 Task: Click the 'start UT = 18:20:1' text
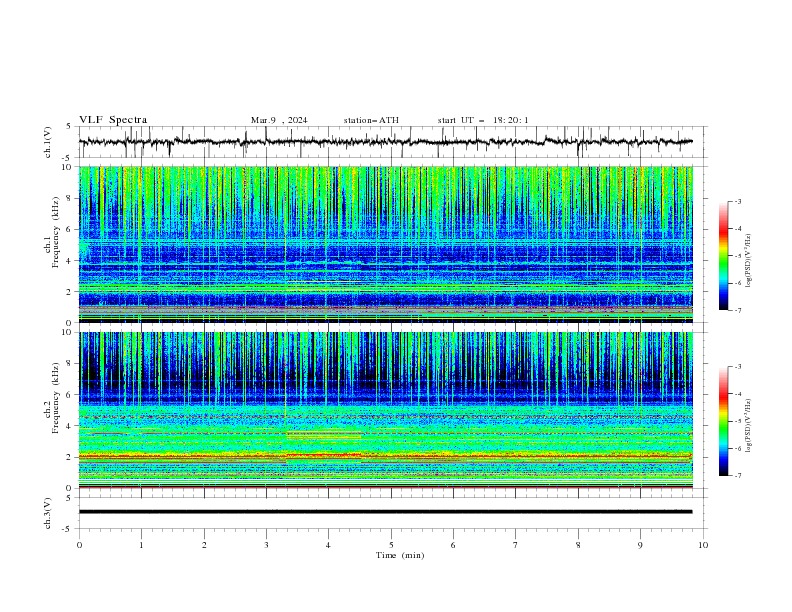483,120
